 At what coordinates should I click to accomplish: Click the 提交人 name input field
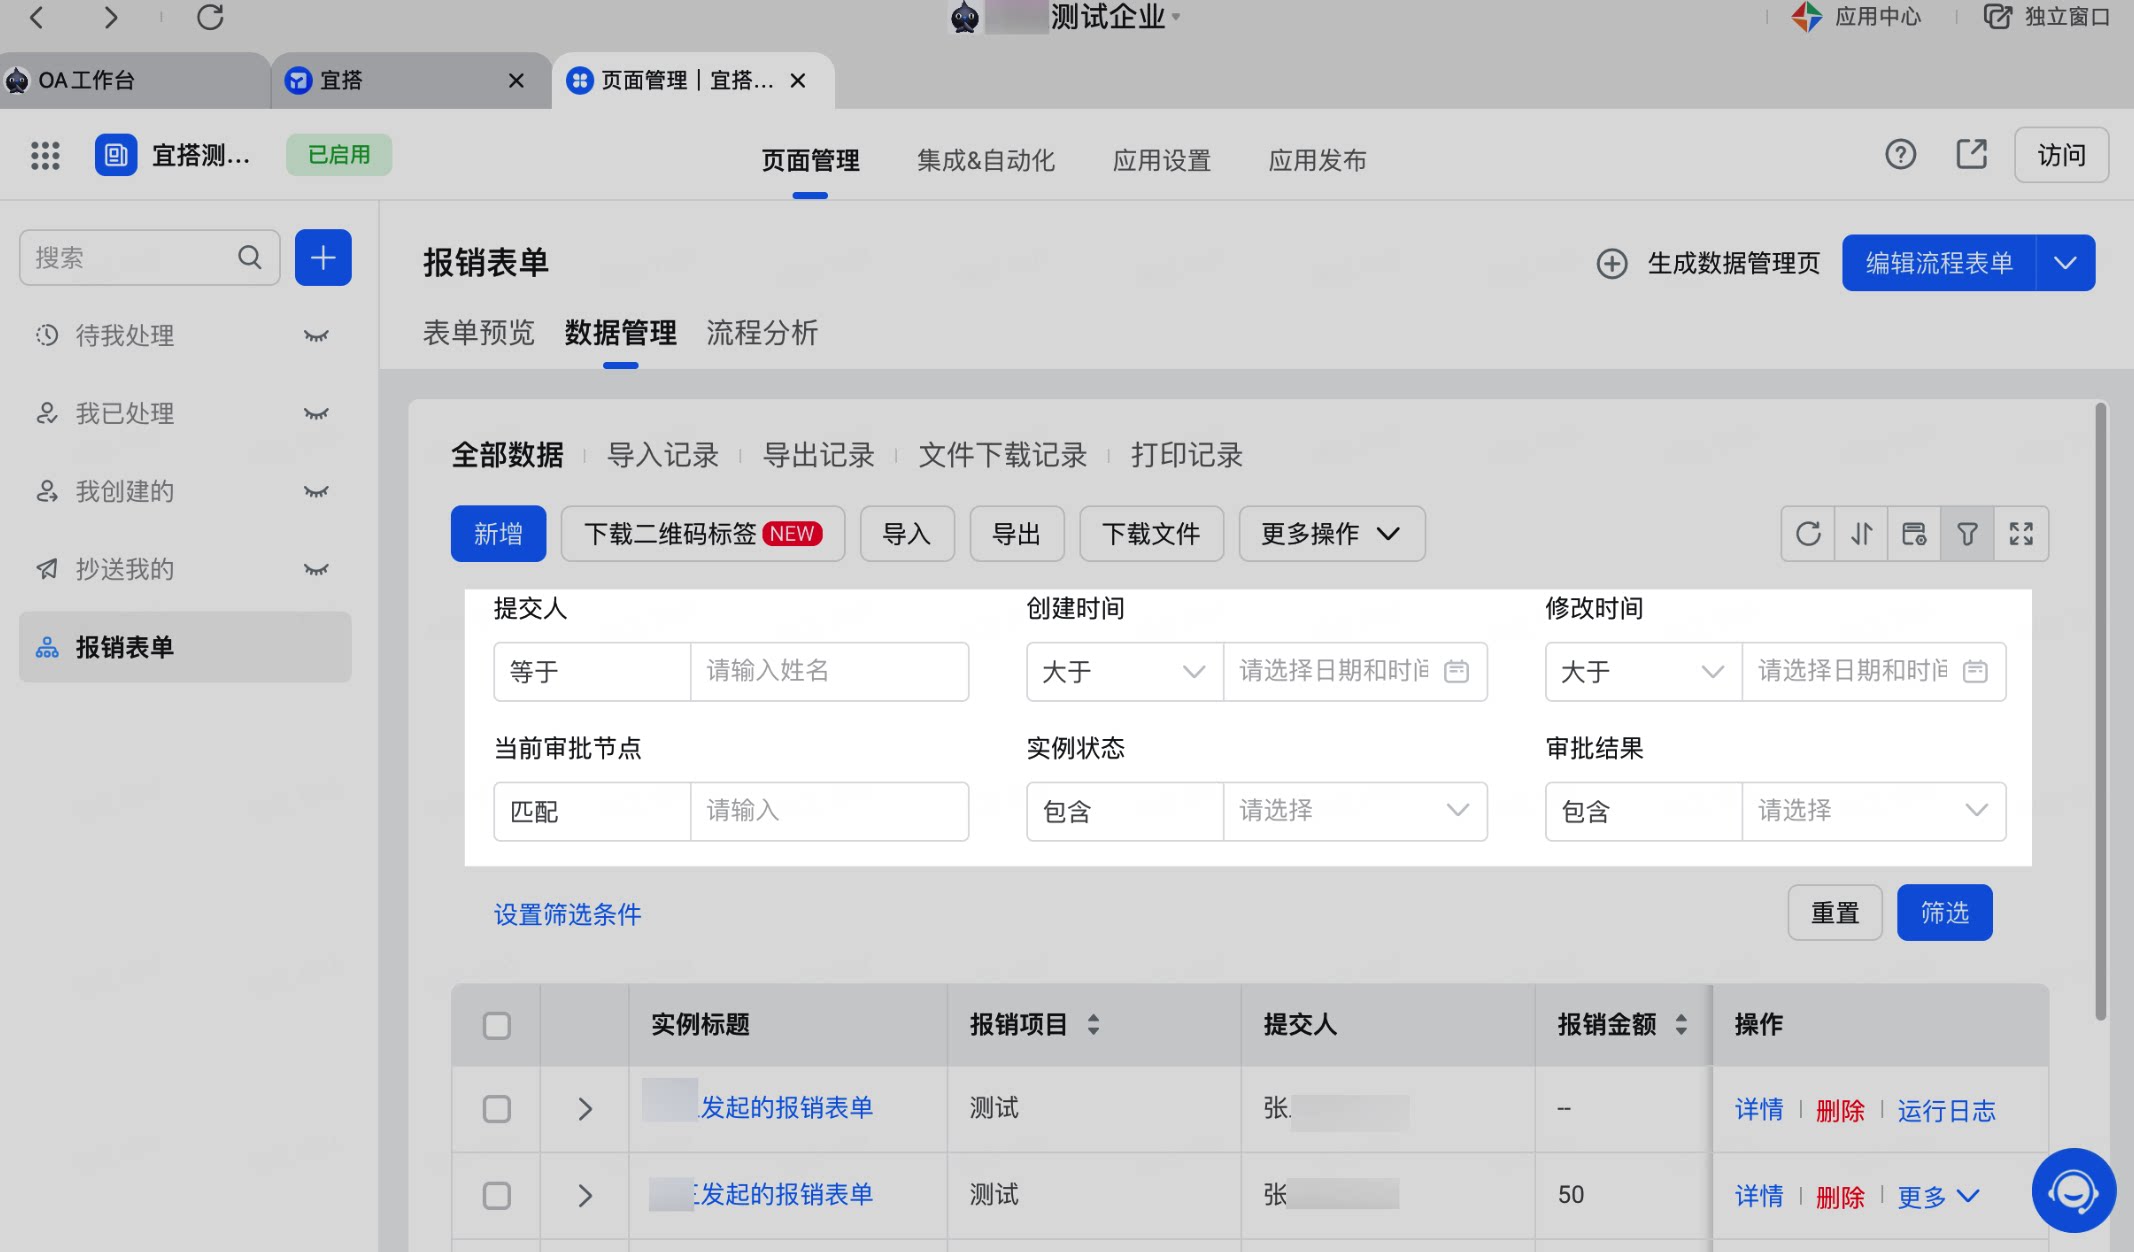coord(829,671)
